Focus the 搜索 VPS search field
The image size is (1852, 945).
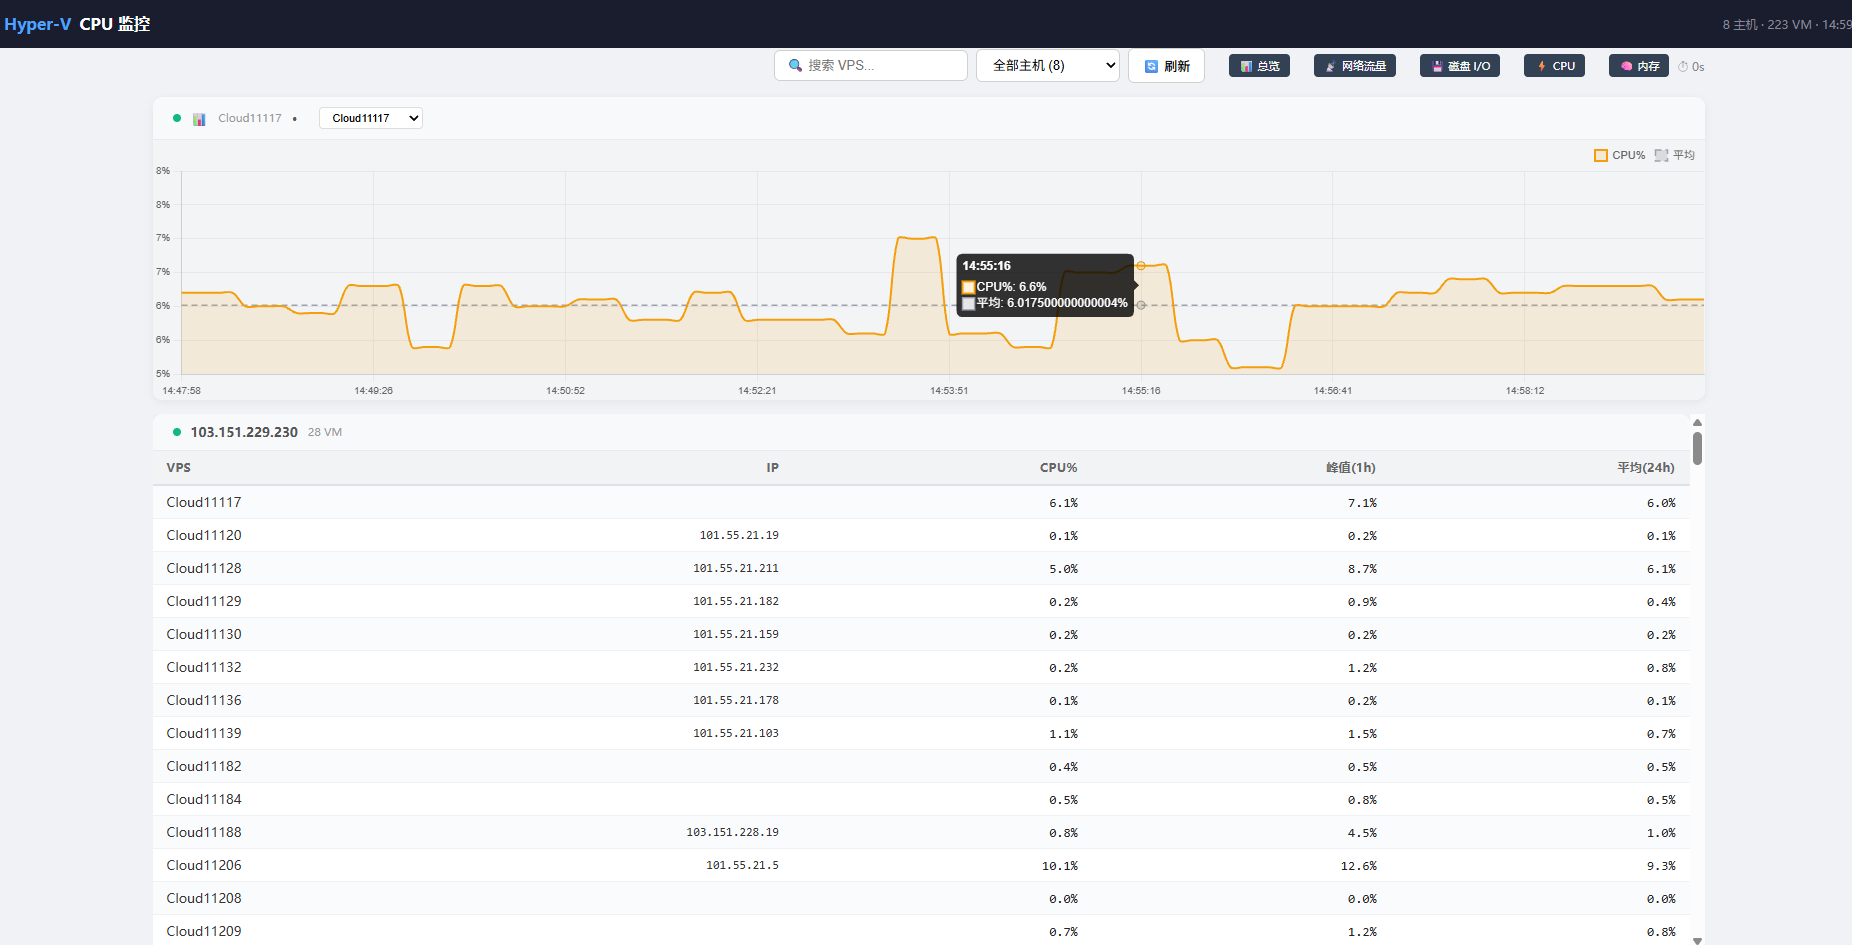[871, 65]
